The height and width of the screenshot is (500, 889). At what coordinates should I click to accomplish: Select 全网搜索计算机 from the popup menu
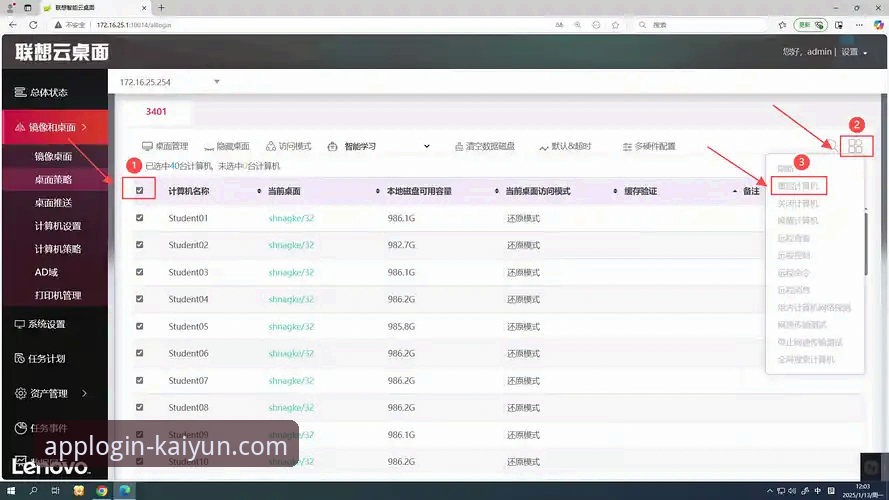[x=806, y=359]
